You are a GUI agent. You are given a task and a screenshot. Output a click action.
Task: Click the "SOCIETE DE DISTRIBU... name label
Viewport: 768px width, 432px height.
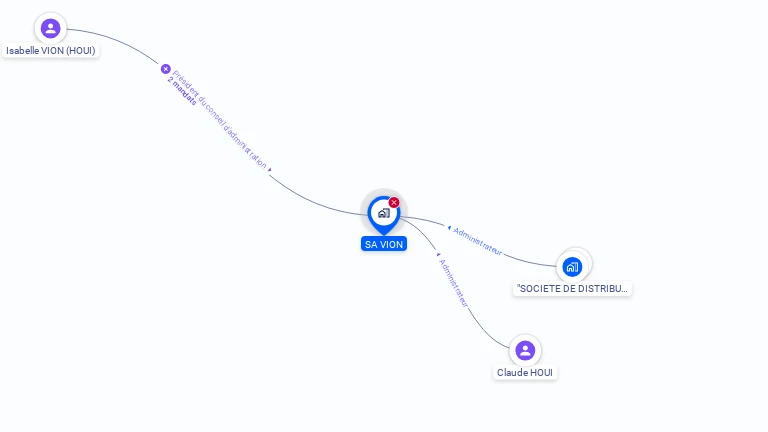572,288
